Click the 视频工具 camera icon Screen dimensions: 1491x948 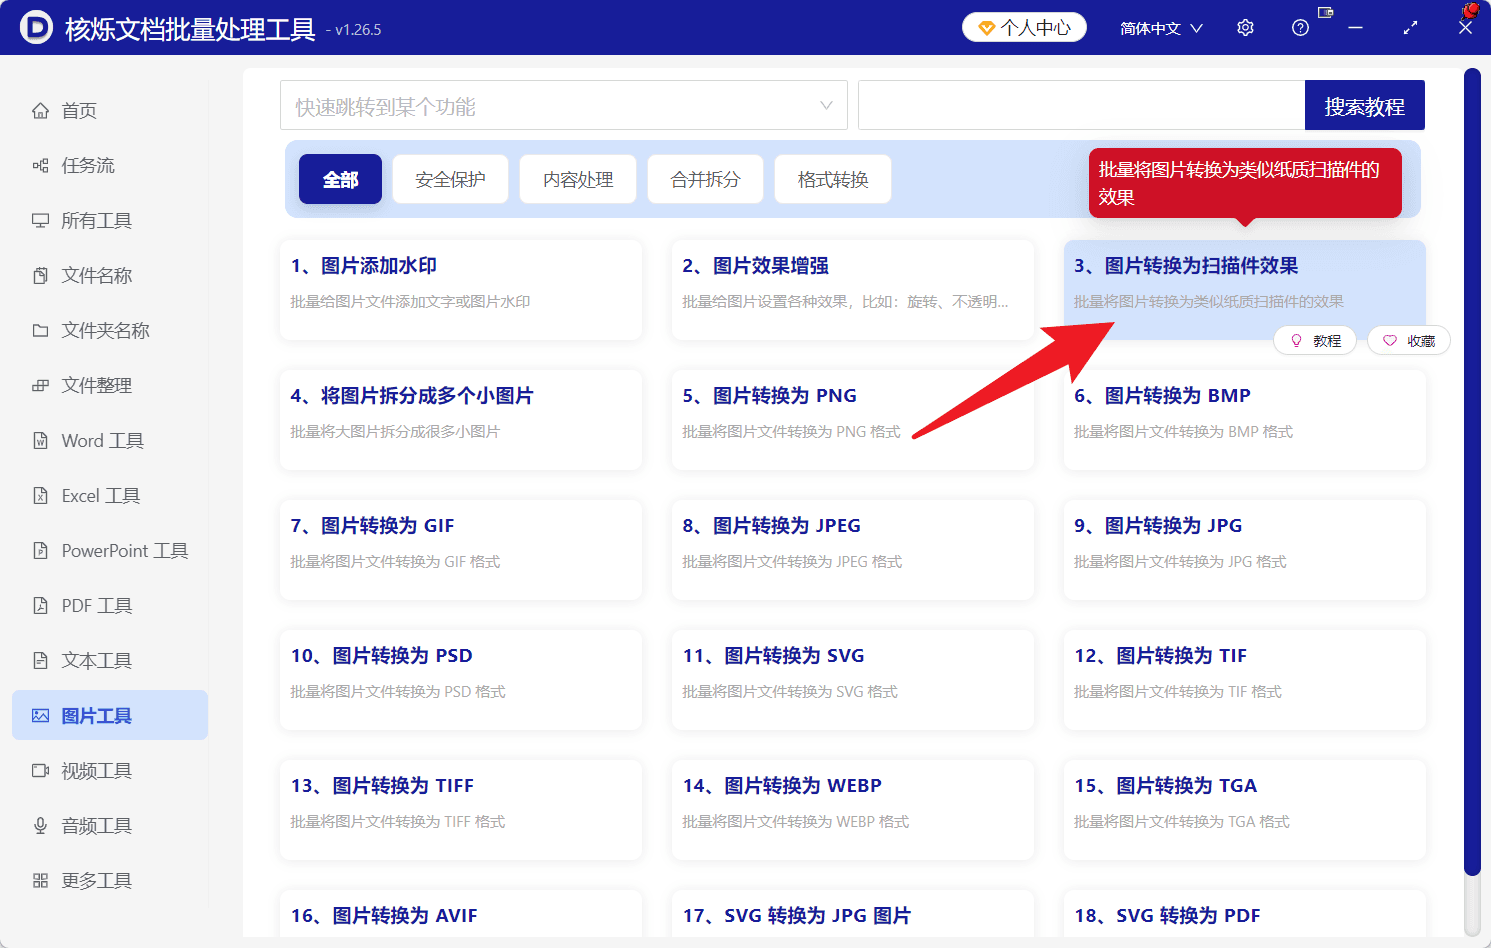40,771
